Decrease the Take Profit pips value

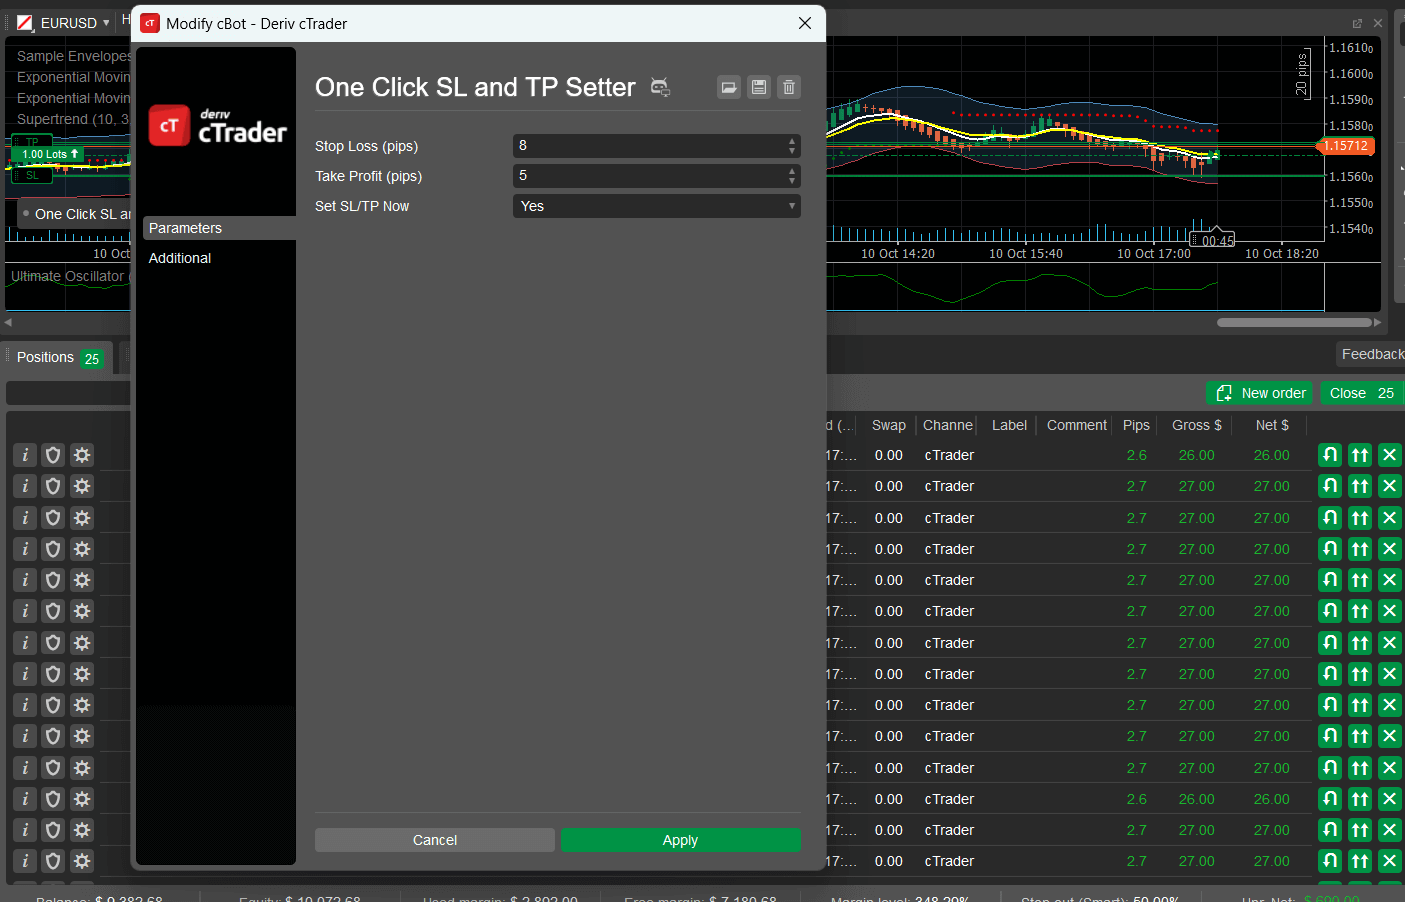pyautogui.click(x=792, y=181)
